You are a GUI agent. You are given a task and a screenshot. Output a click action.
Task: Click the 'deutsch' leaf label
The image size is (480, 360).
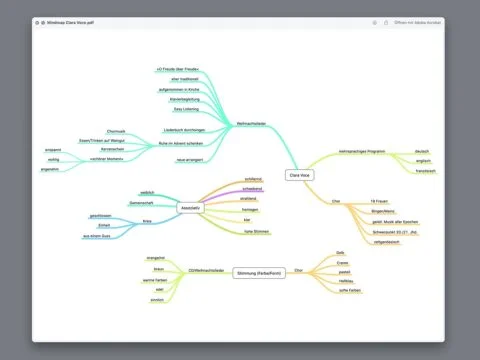[422, 151]
